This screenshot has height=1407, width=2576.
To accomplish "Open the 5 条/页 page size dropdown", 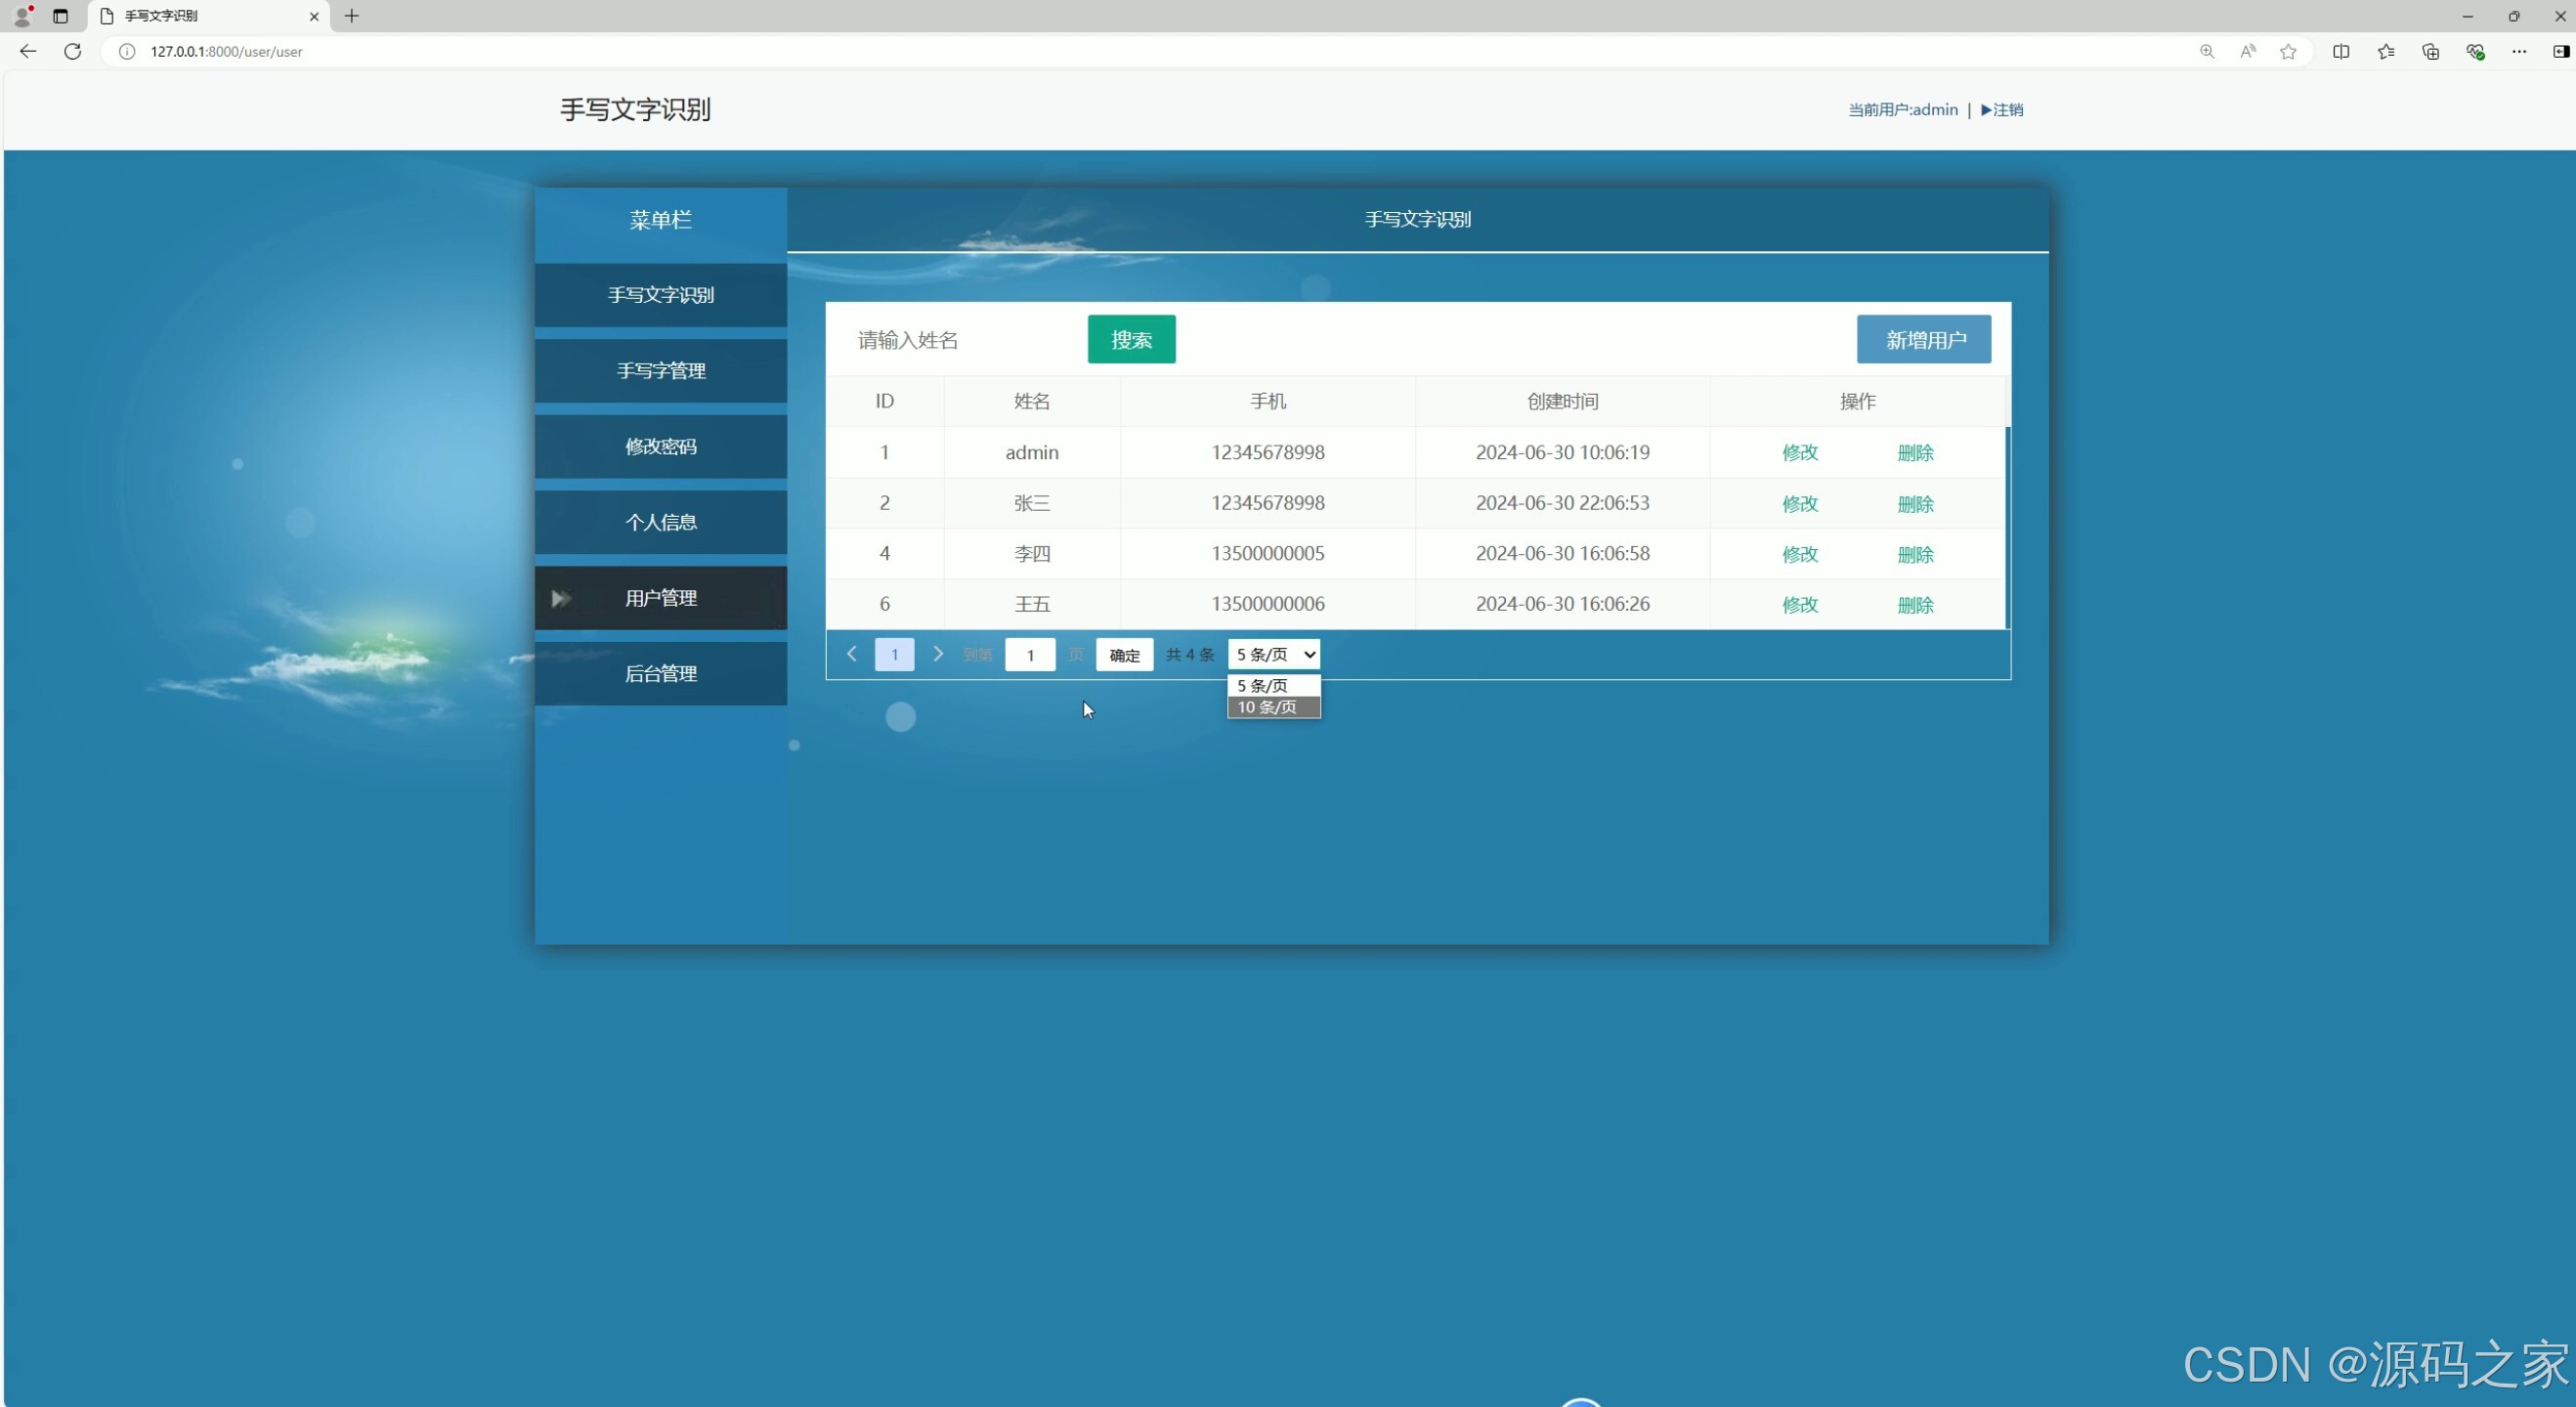I will (x=1274, y=654).
